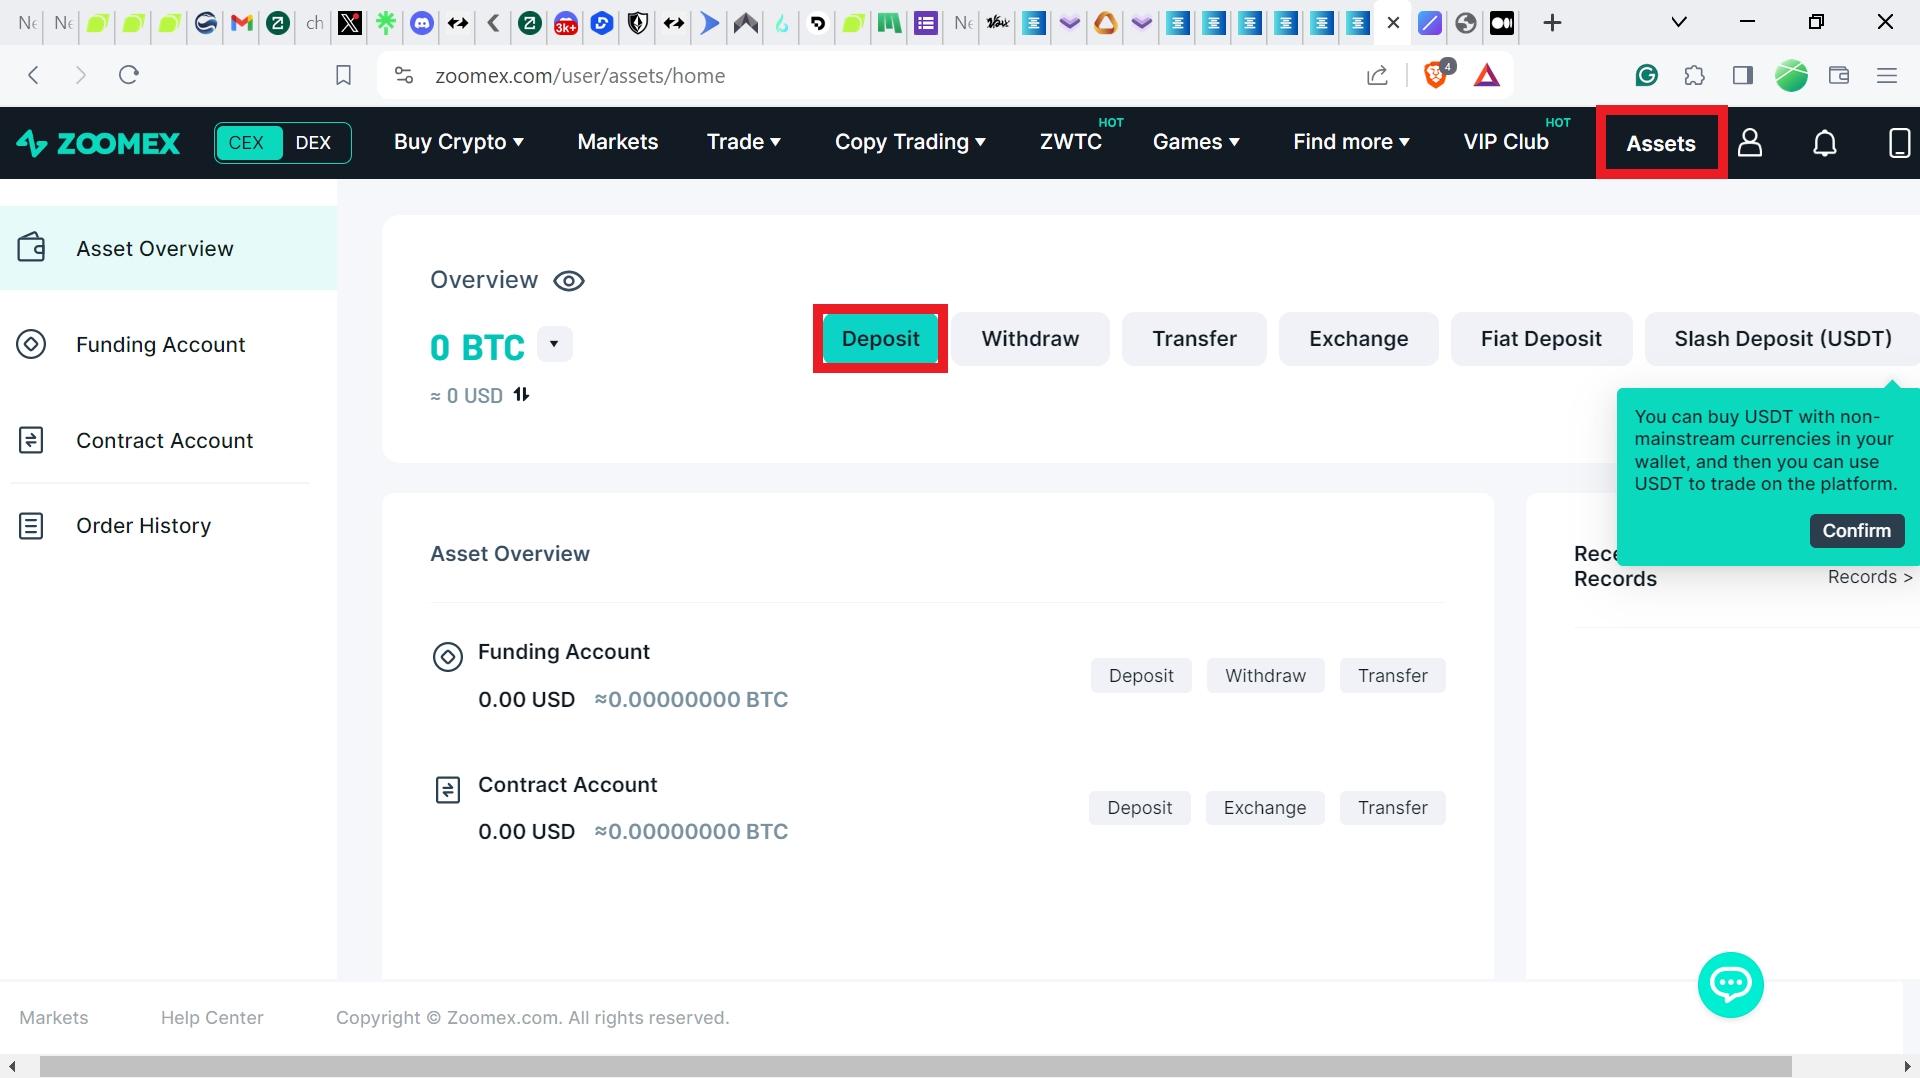Open footer Help Center link
The width and height of the screenshot is (1920, 1078).
point(212,1018)
